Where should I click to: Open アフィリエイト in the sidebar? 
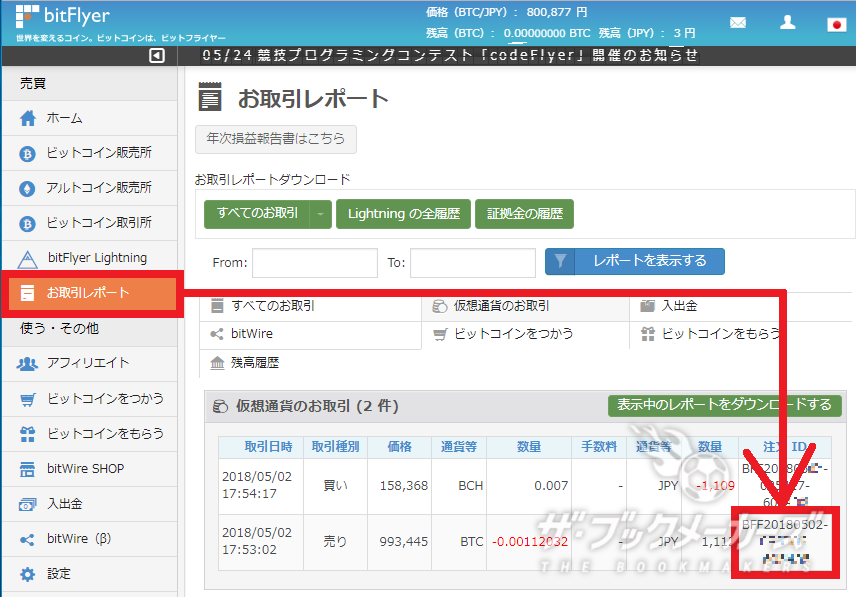(x=90, y=364)
